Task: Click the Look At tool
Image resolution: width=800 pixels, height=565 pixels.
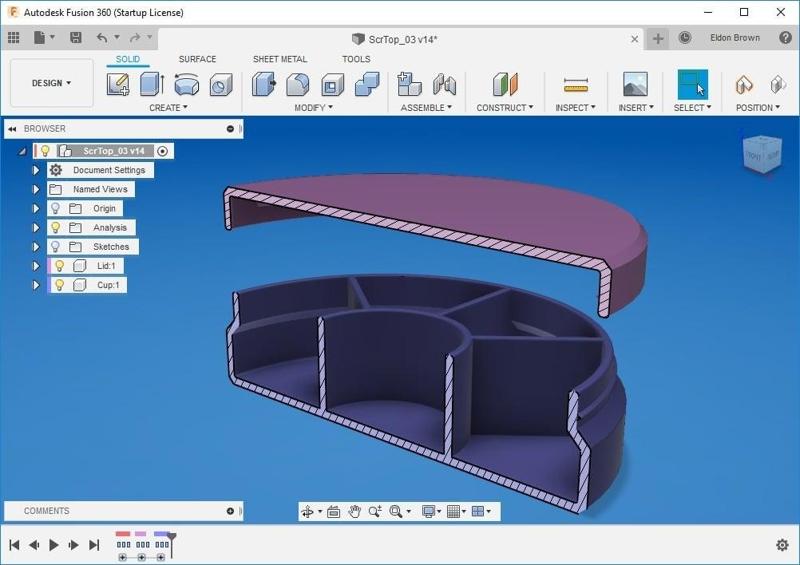Action: click(x=334, y=511)
